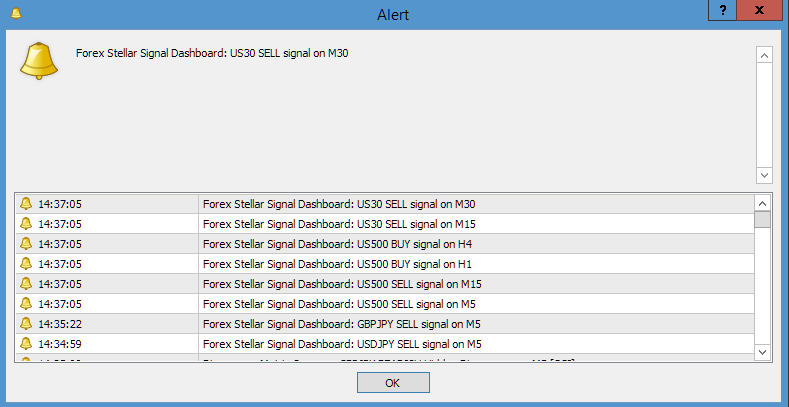Click bell icon of US500 SELL M5 row
The width and height of the screenshot is (789, 407).
26,304
